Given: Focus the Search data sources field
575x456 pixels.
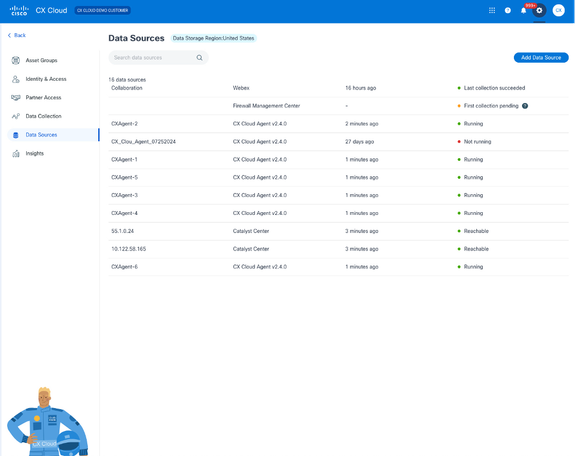Looking at the screenshot, I should [158, 58].
